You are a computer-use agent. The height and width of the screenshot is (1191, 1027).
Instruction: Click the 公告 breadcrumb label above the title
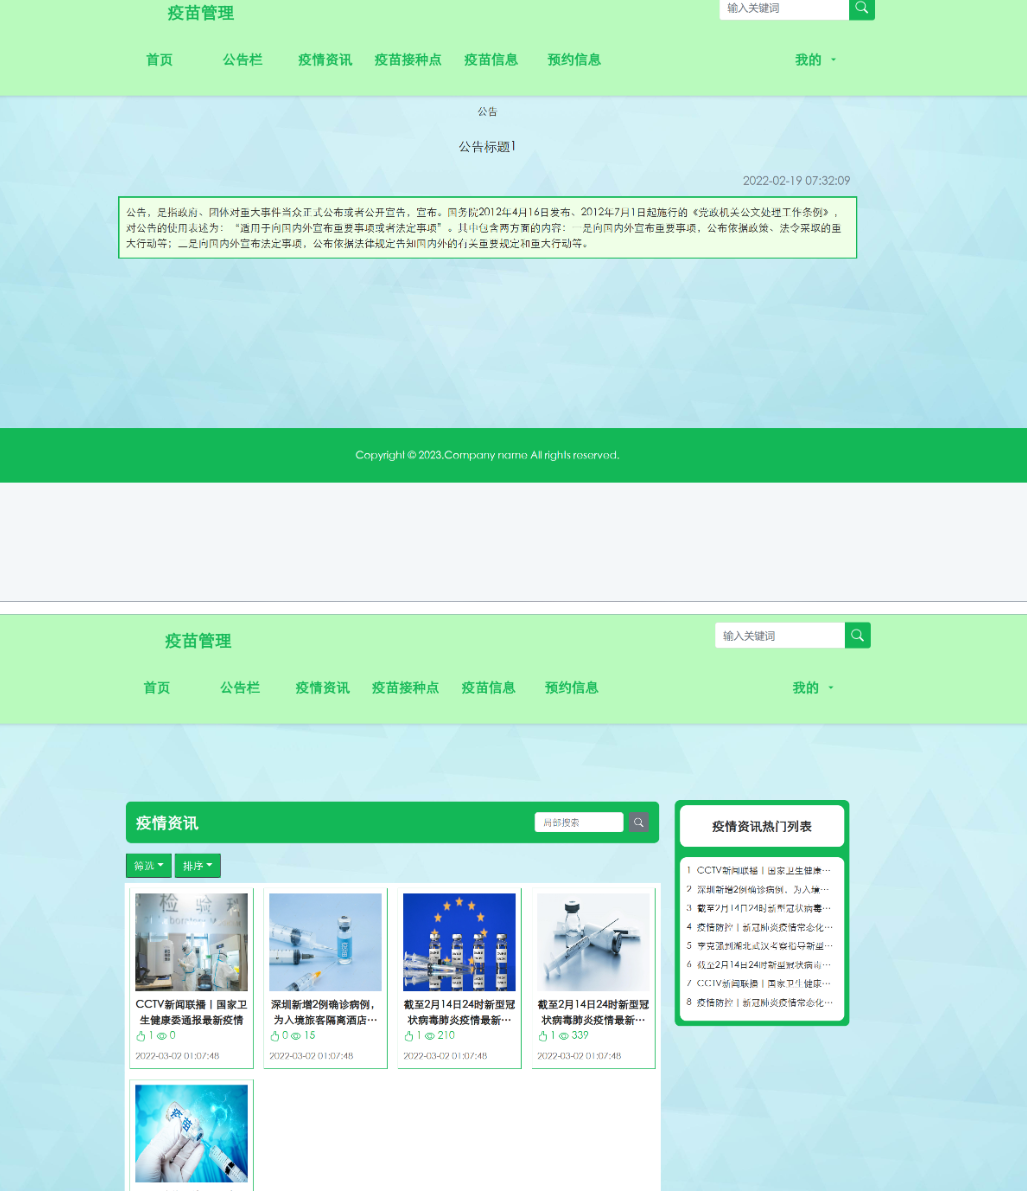(x=487, y=112)
